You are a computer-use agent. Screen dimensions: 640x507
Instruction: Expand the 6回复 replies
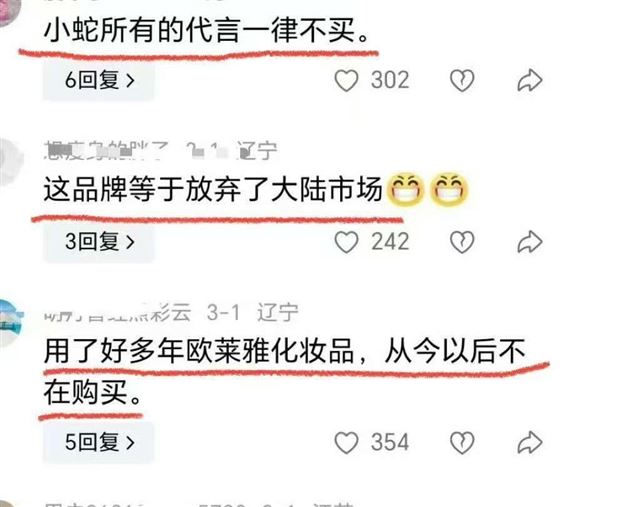pos(99,80)
